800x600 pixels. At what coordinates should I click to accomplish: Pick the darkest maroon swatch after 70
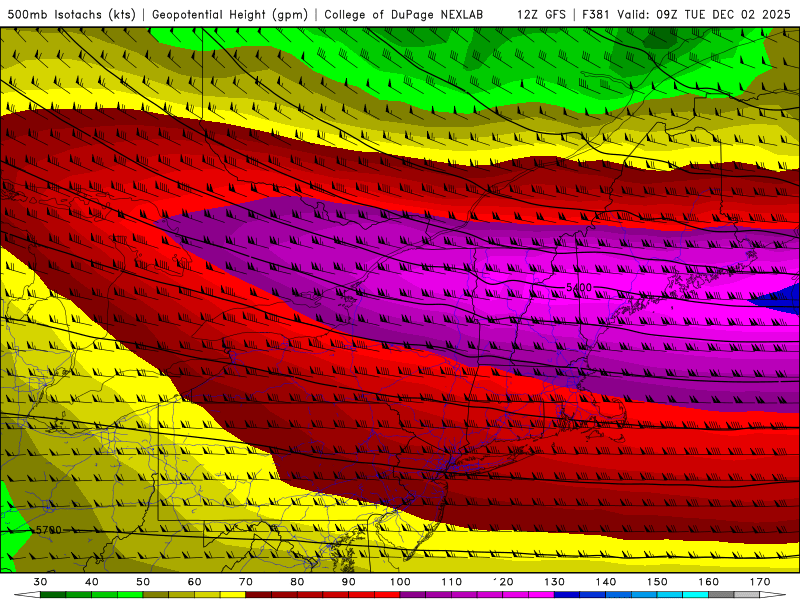[x=259, y=595]
